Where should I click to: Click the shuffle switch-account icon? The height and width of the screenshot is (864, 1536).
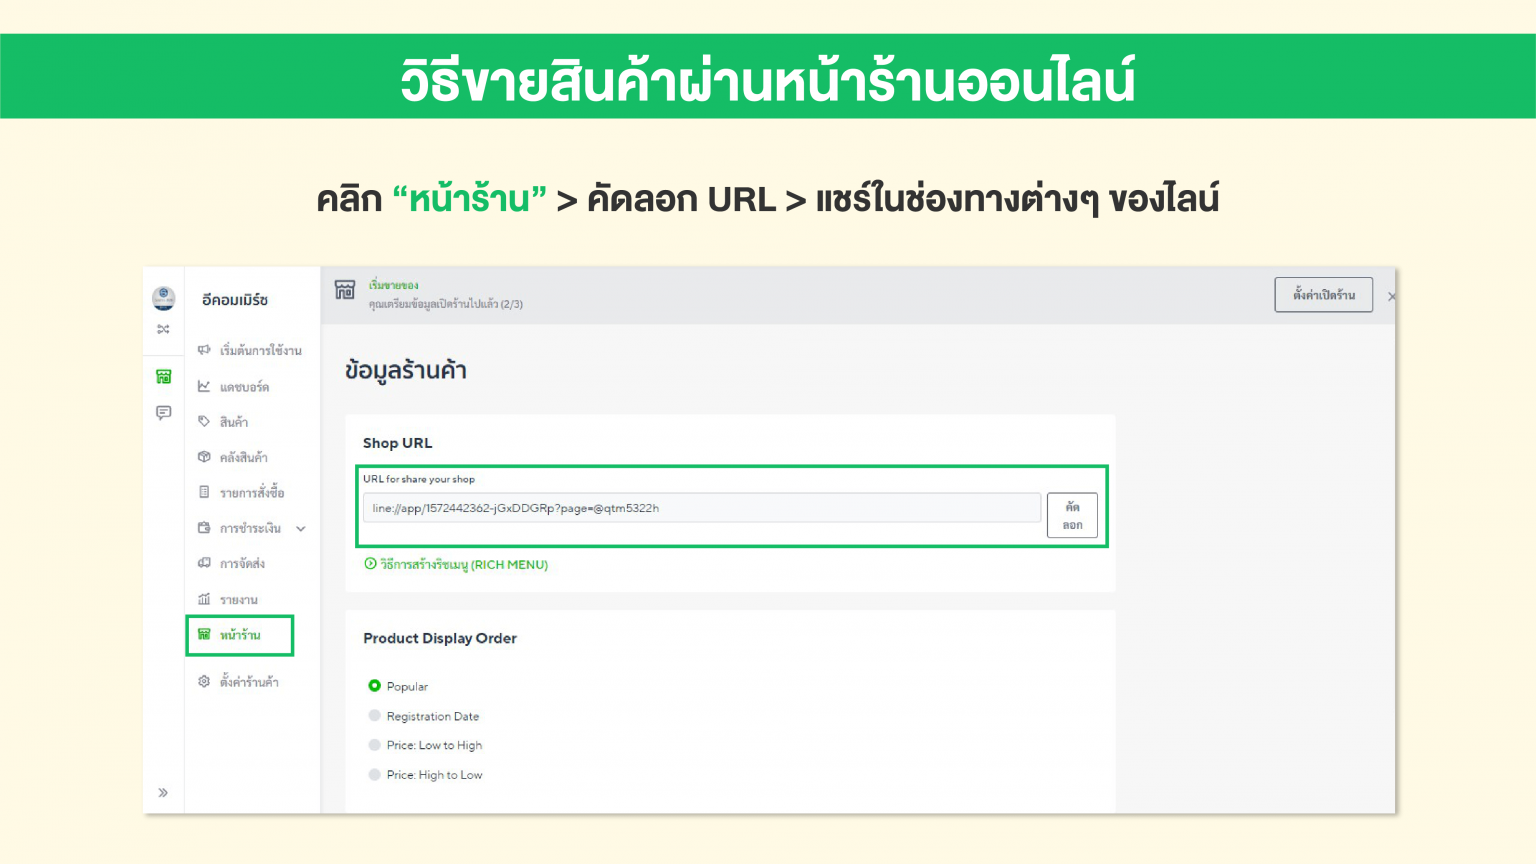(x=164, y=329)
